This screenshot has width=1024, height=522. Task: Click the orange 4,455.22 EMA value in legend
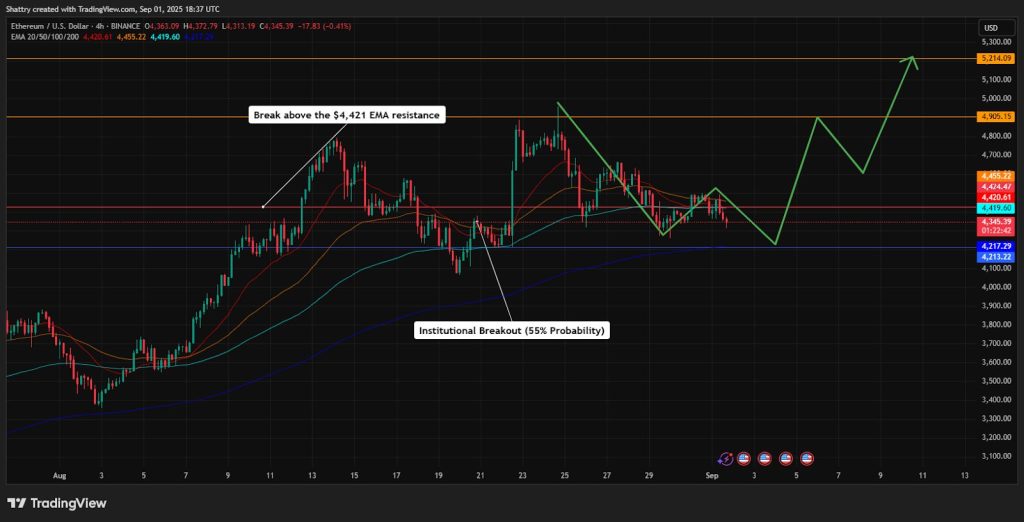tap(131, 37)
